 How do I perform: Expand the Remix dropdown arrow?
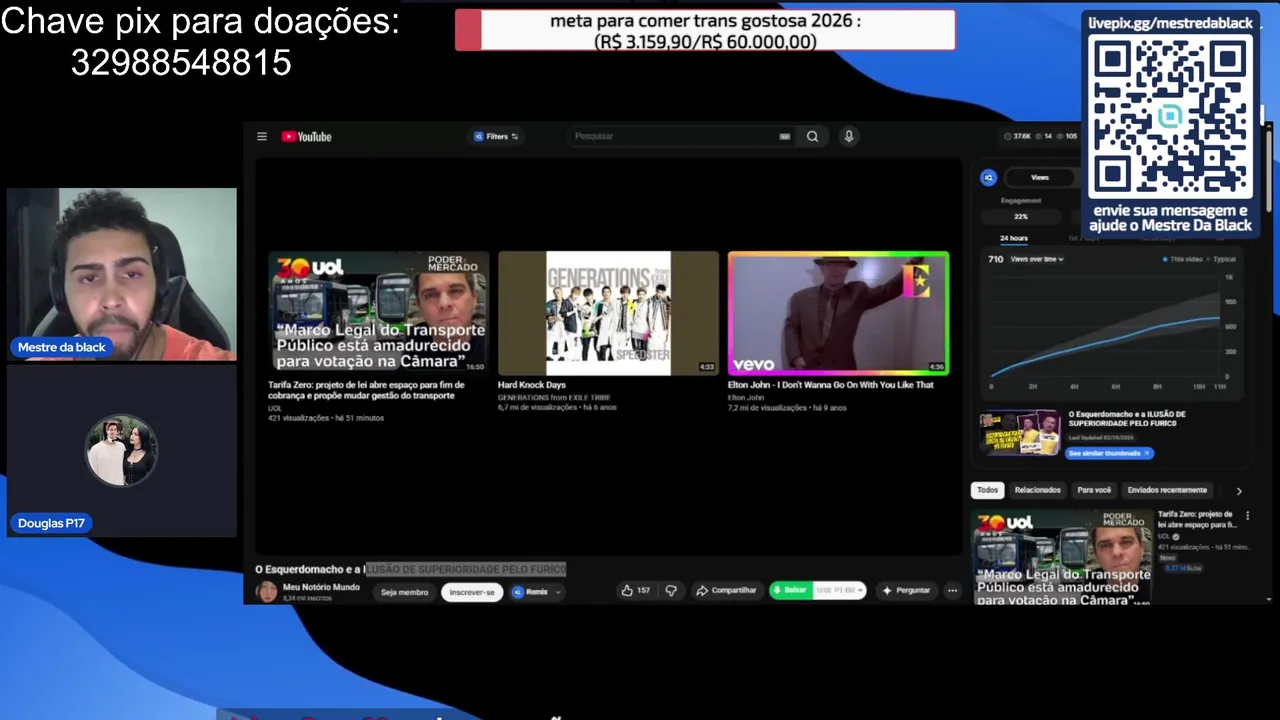tap(558, 592)
